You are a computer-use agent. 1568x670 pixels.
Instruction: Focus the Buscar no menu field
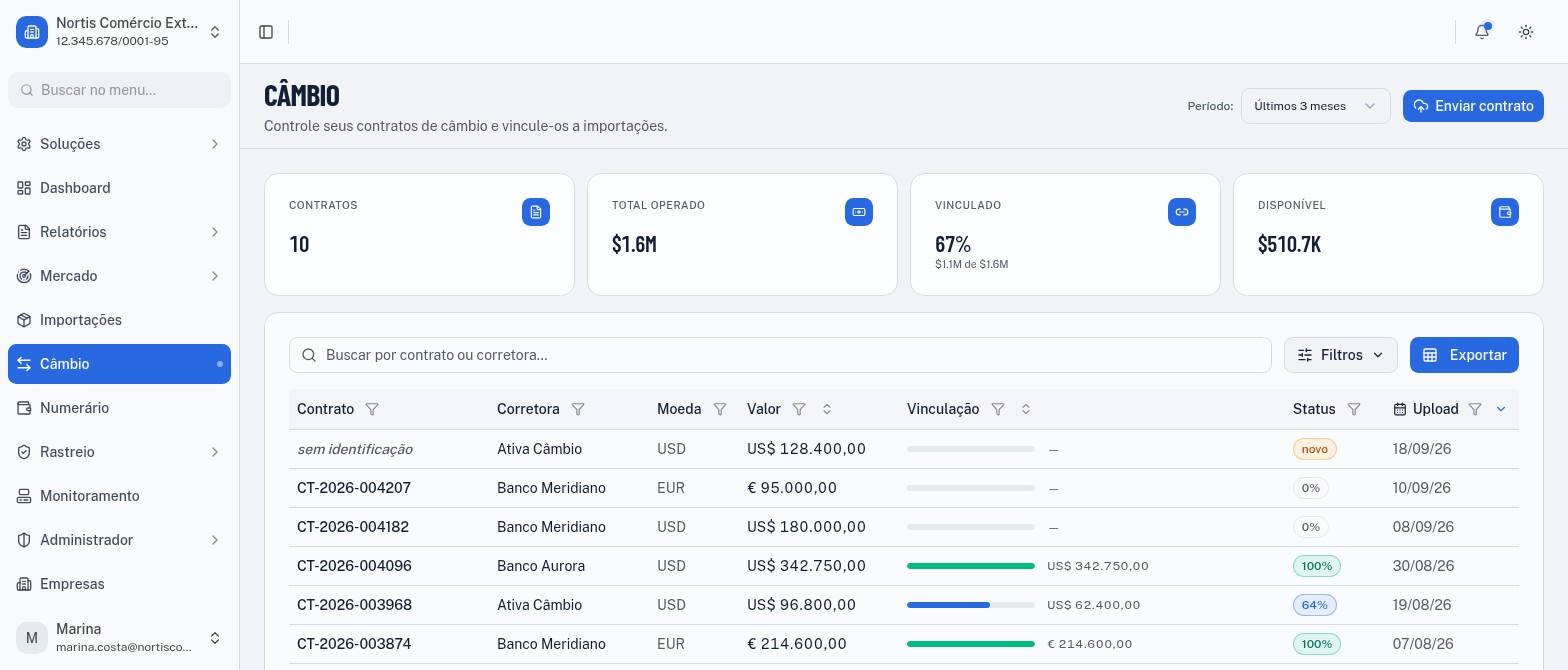click(x=119, y=90)
